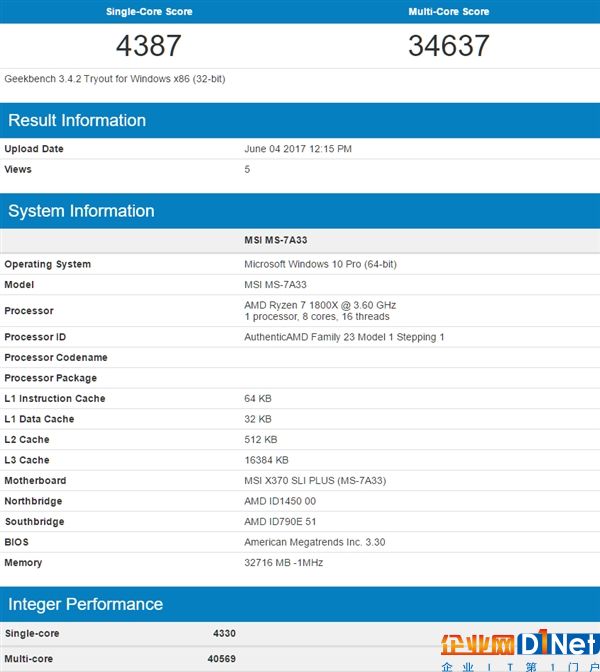Viewport: 600px width, 672px height.
Task: Click the Model row label
Action: [x=19, y=285]
